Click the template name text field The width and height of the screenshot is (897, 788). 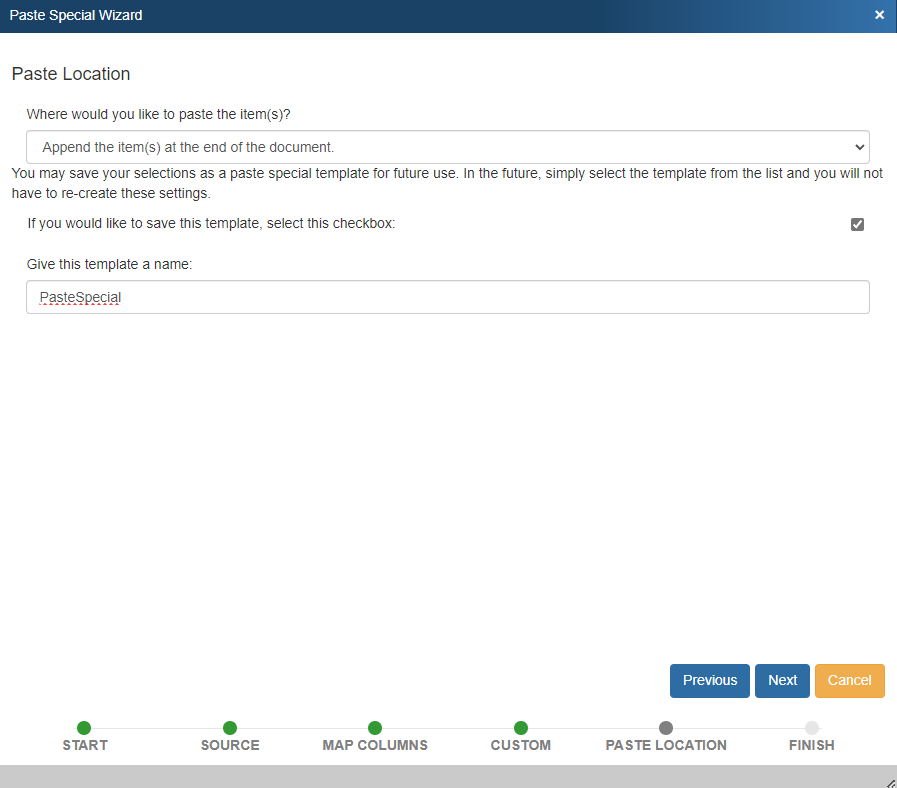point(447,297)
